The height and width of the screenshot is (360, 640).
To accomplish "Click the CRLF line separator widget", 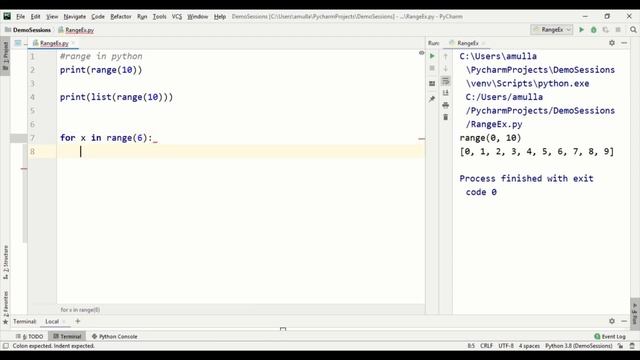I will (486, 346).
